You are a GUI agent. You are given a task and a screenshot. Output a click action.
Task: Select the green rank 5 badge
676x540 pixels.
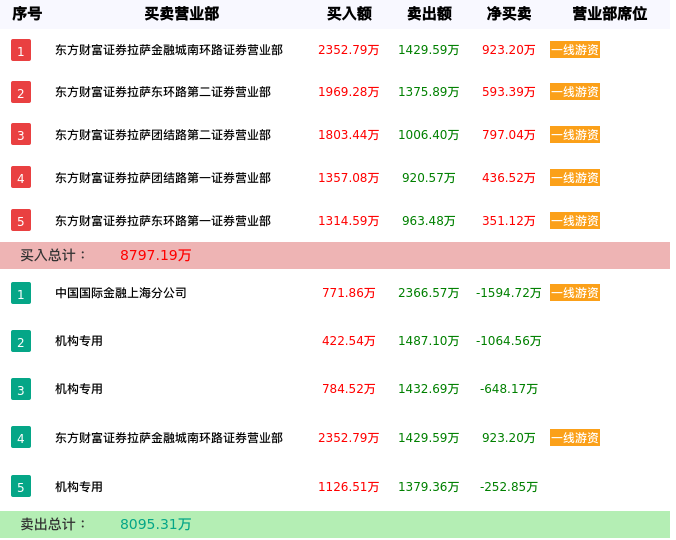(x=21, y=487)
